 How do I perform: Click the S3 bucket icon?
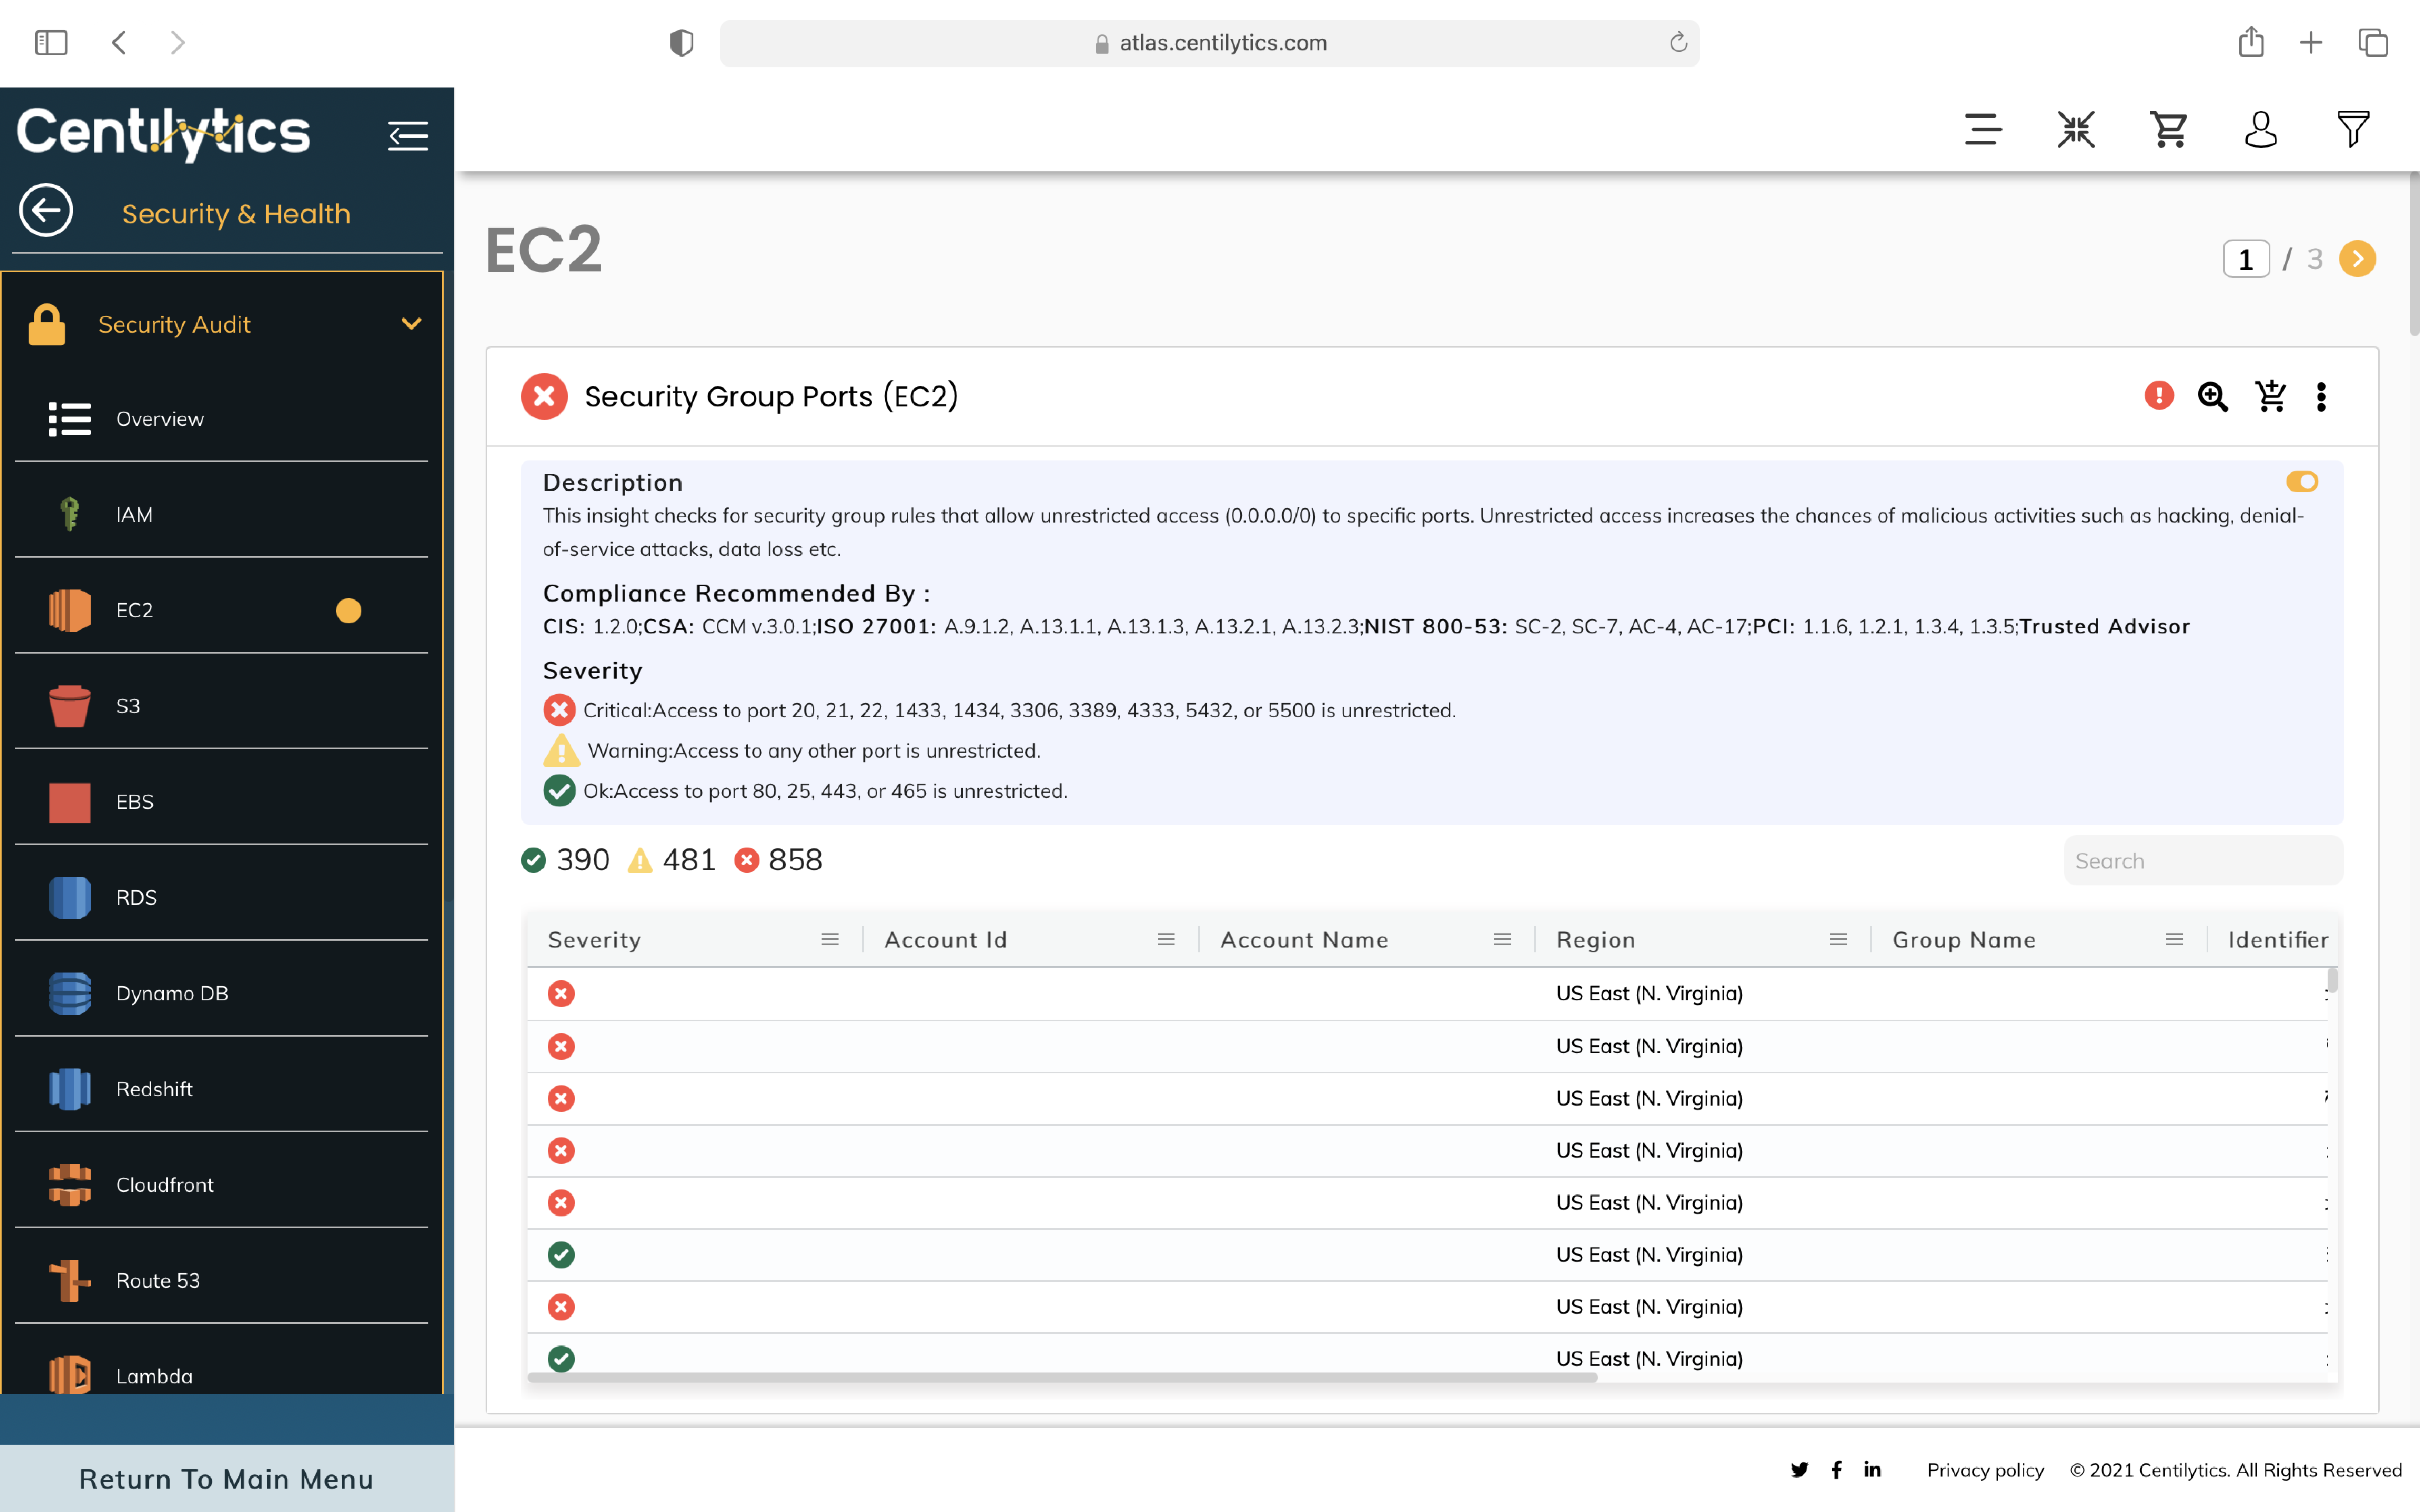(69, 706)
